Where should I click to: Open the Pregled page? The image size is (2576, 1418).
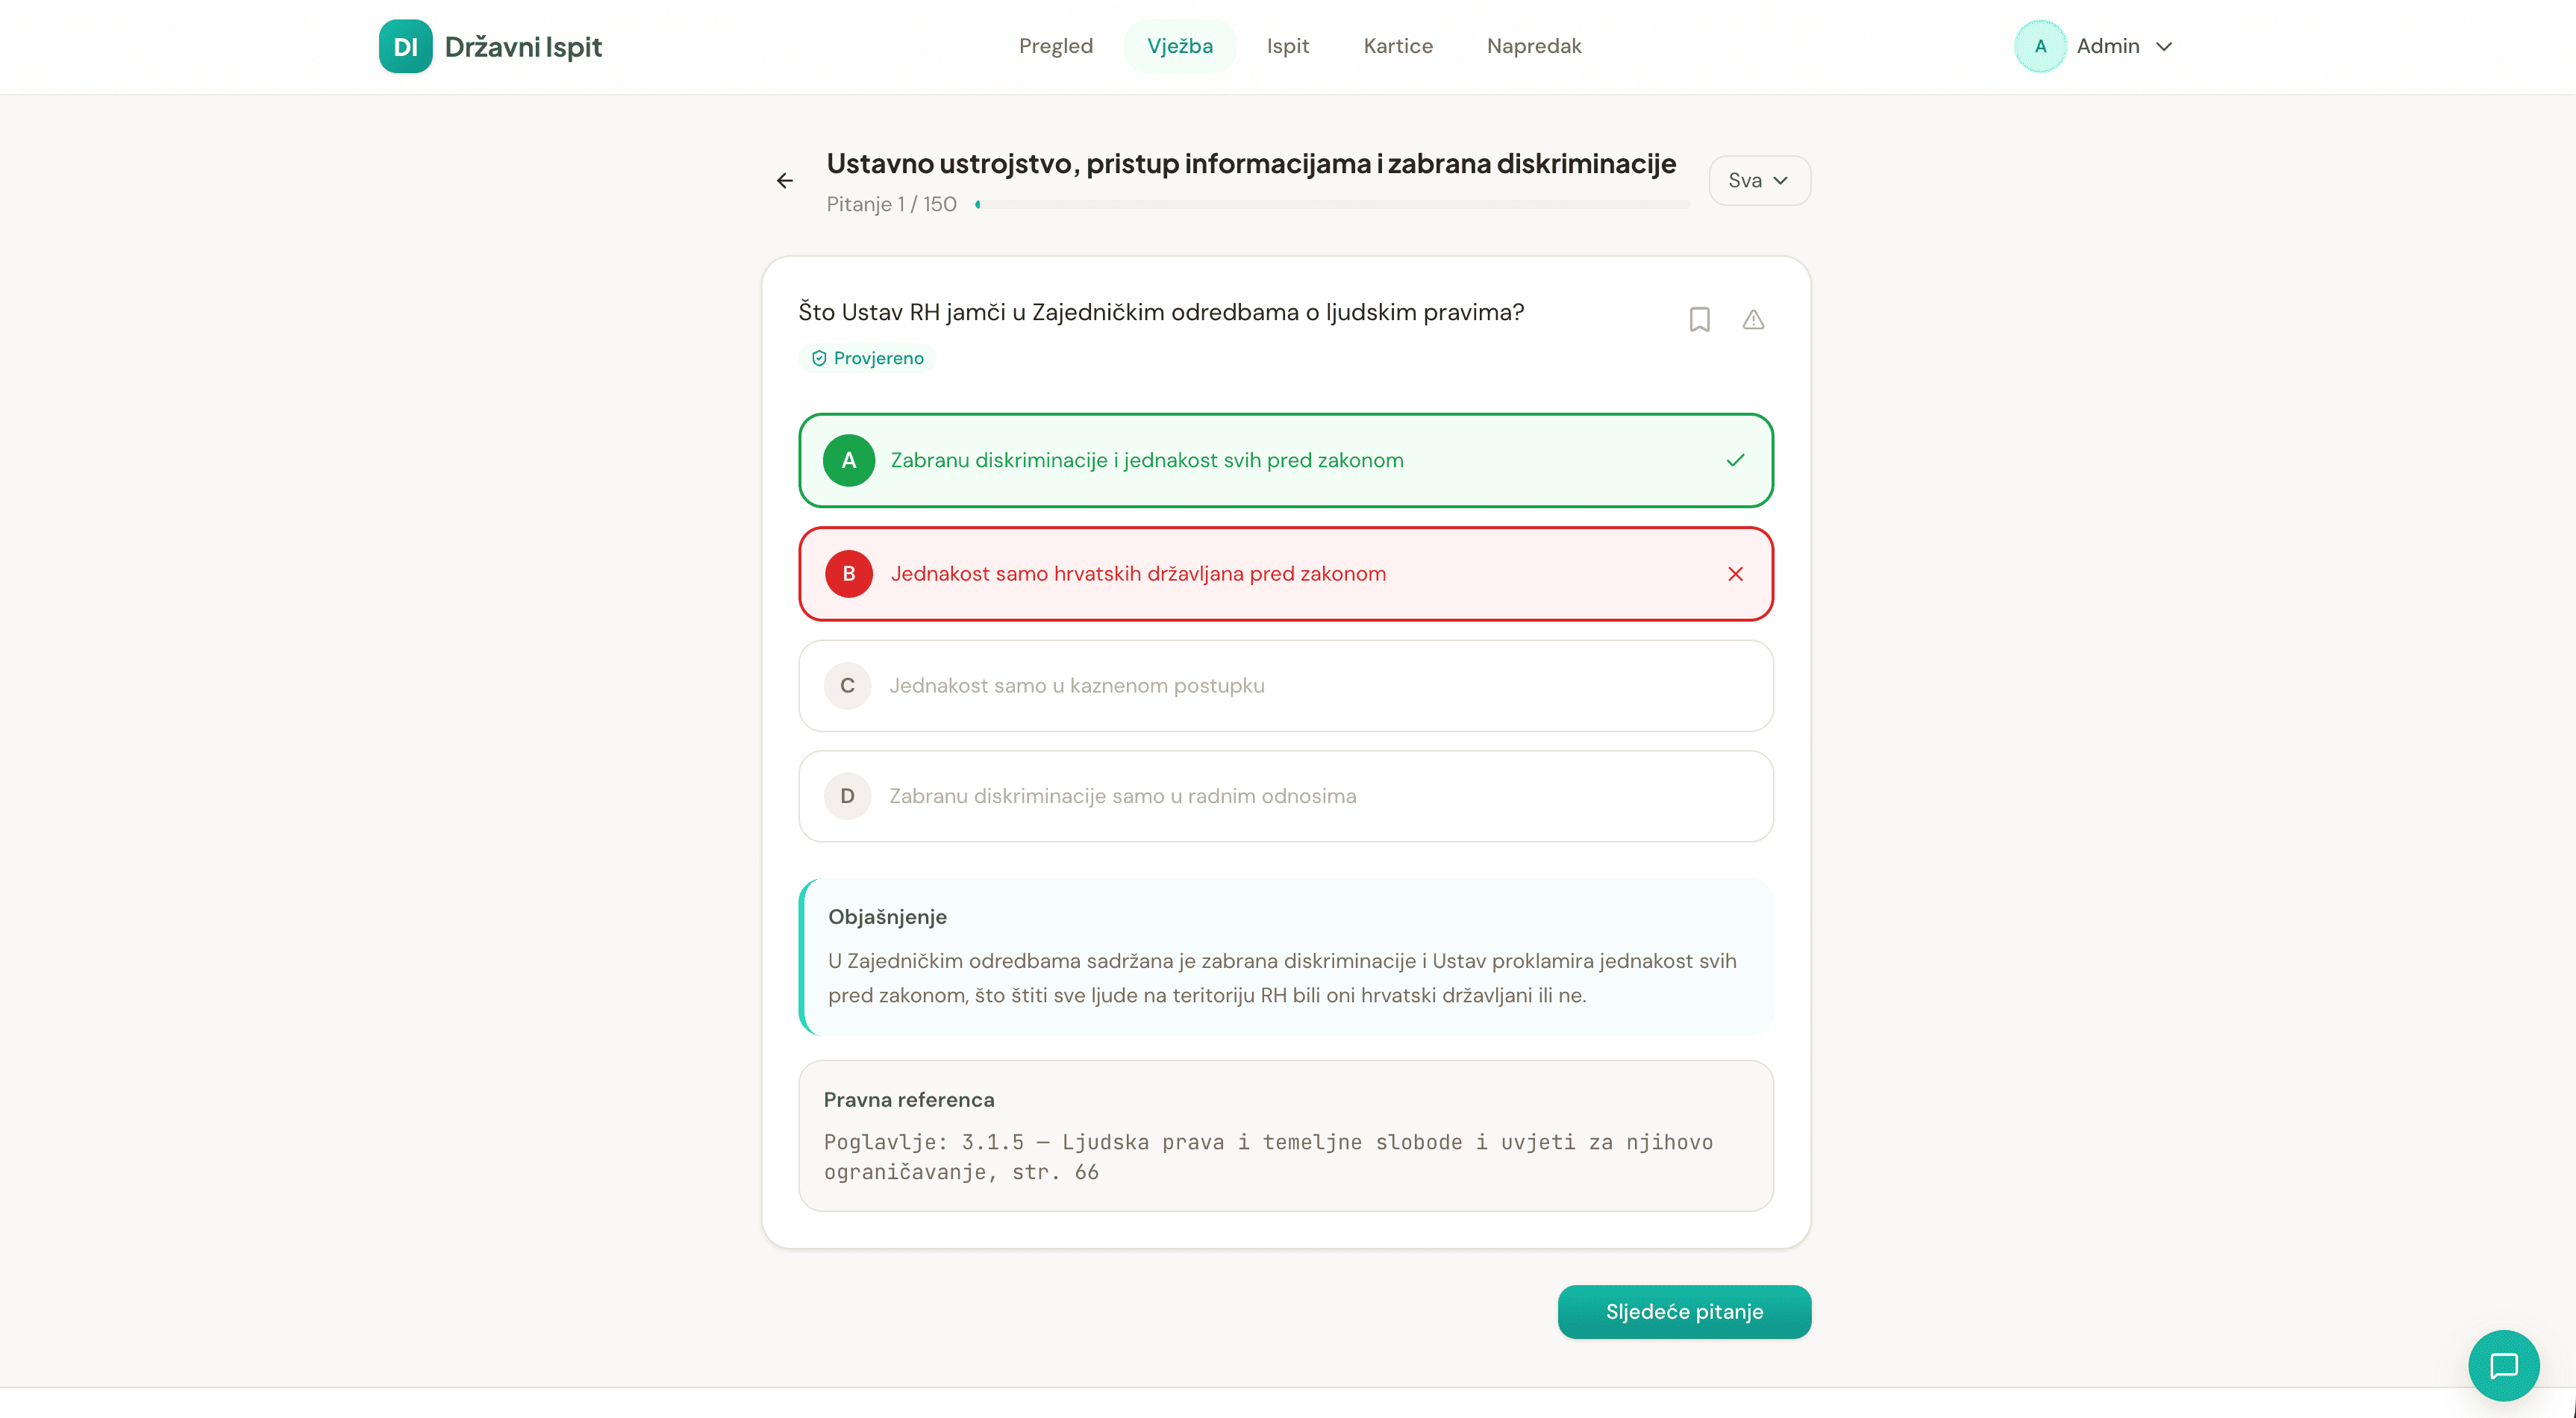[x=1055, y=46]
